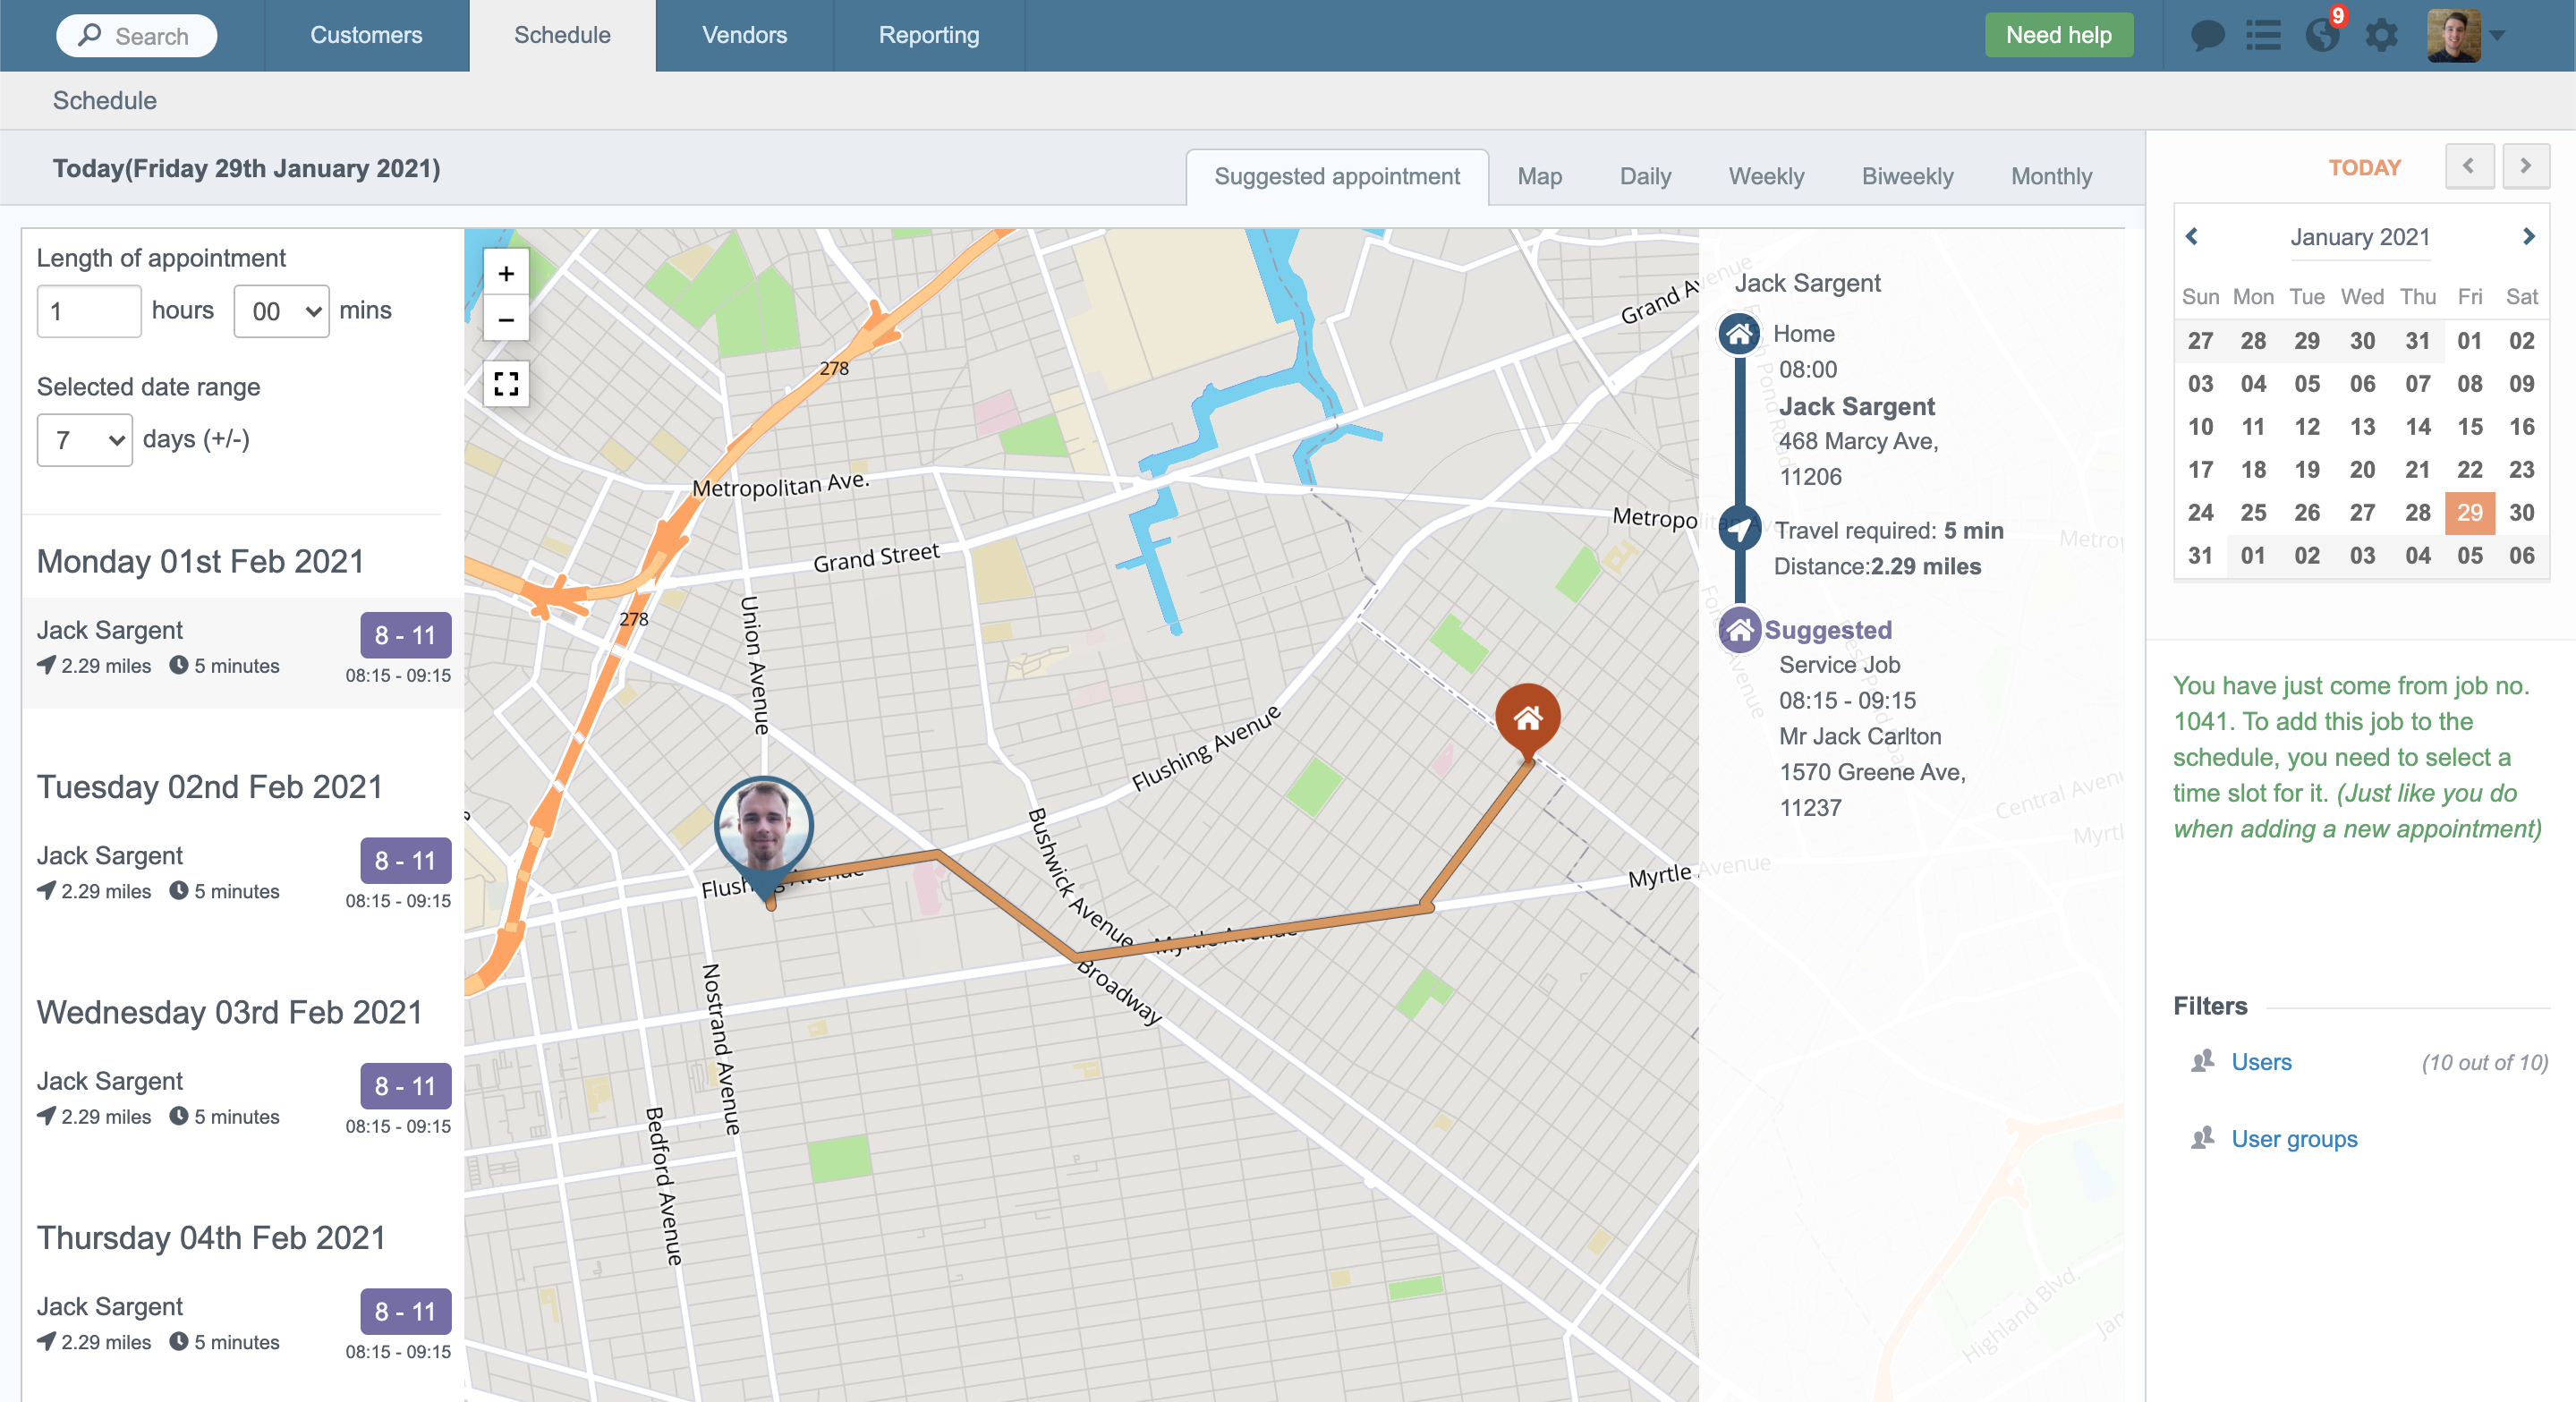This screenshot has height=1402, width=2576.
Task: Zoom in on the map
Action: tap(506, 273)
